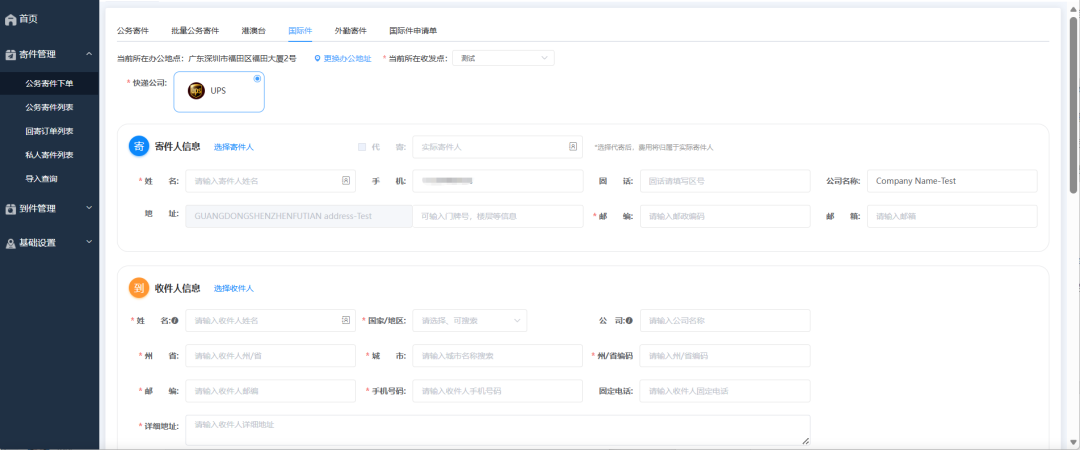Switch to the 港澳台 tab
Screen dimensions: 1080x450
point(253,31)
